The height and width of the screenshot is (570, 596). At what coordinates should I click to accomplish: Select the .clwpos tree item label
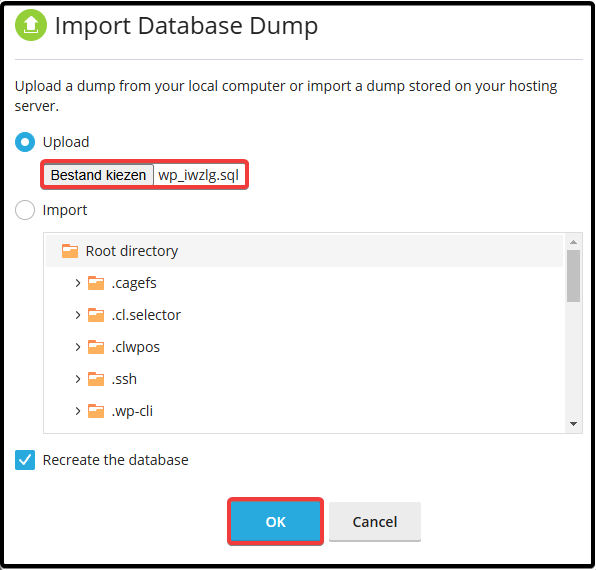(x=136, y=347)
